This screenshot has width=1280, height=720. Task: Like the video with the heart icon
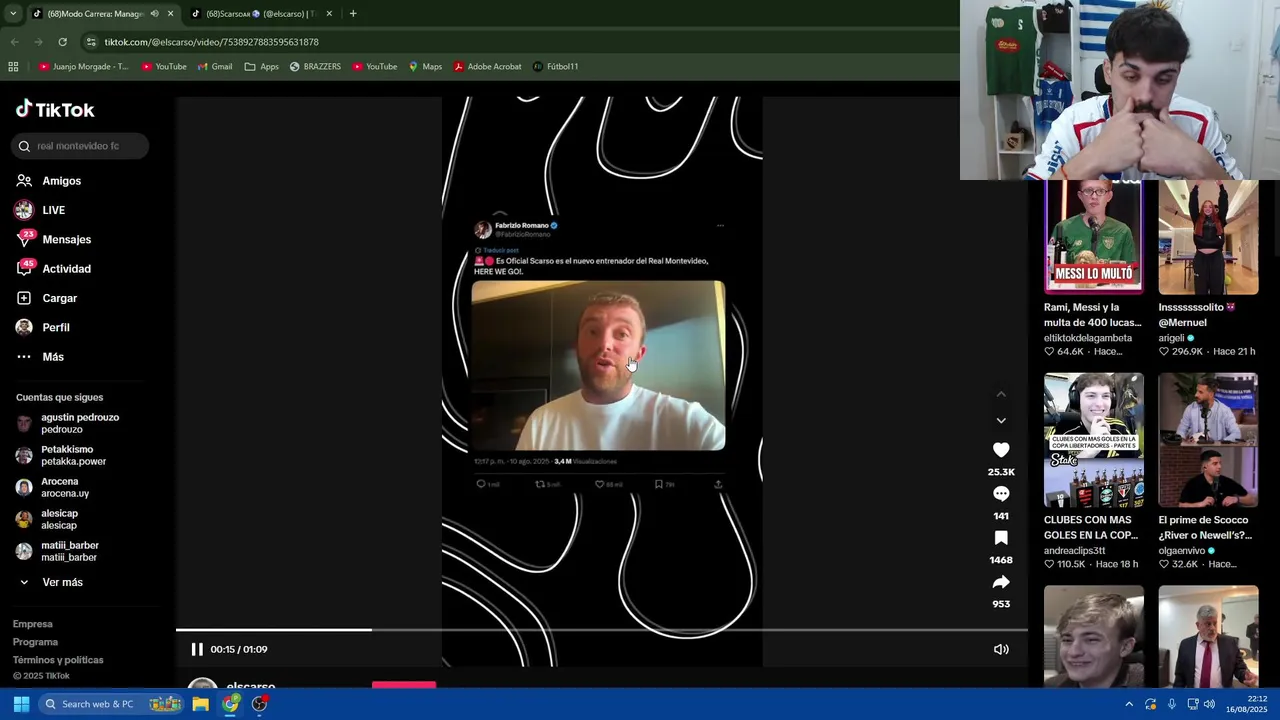(1001, 450)
